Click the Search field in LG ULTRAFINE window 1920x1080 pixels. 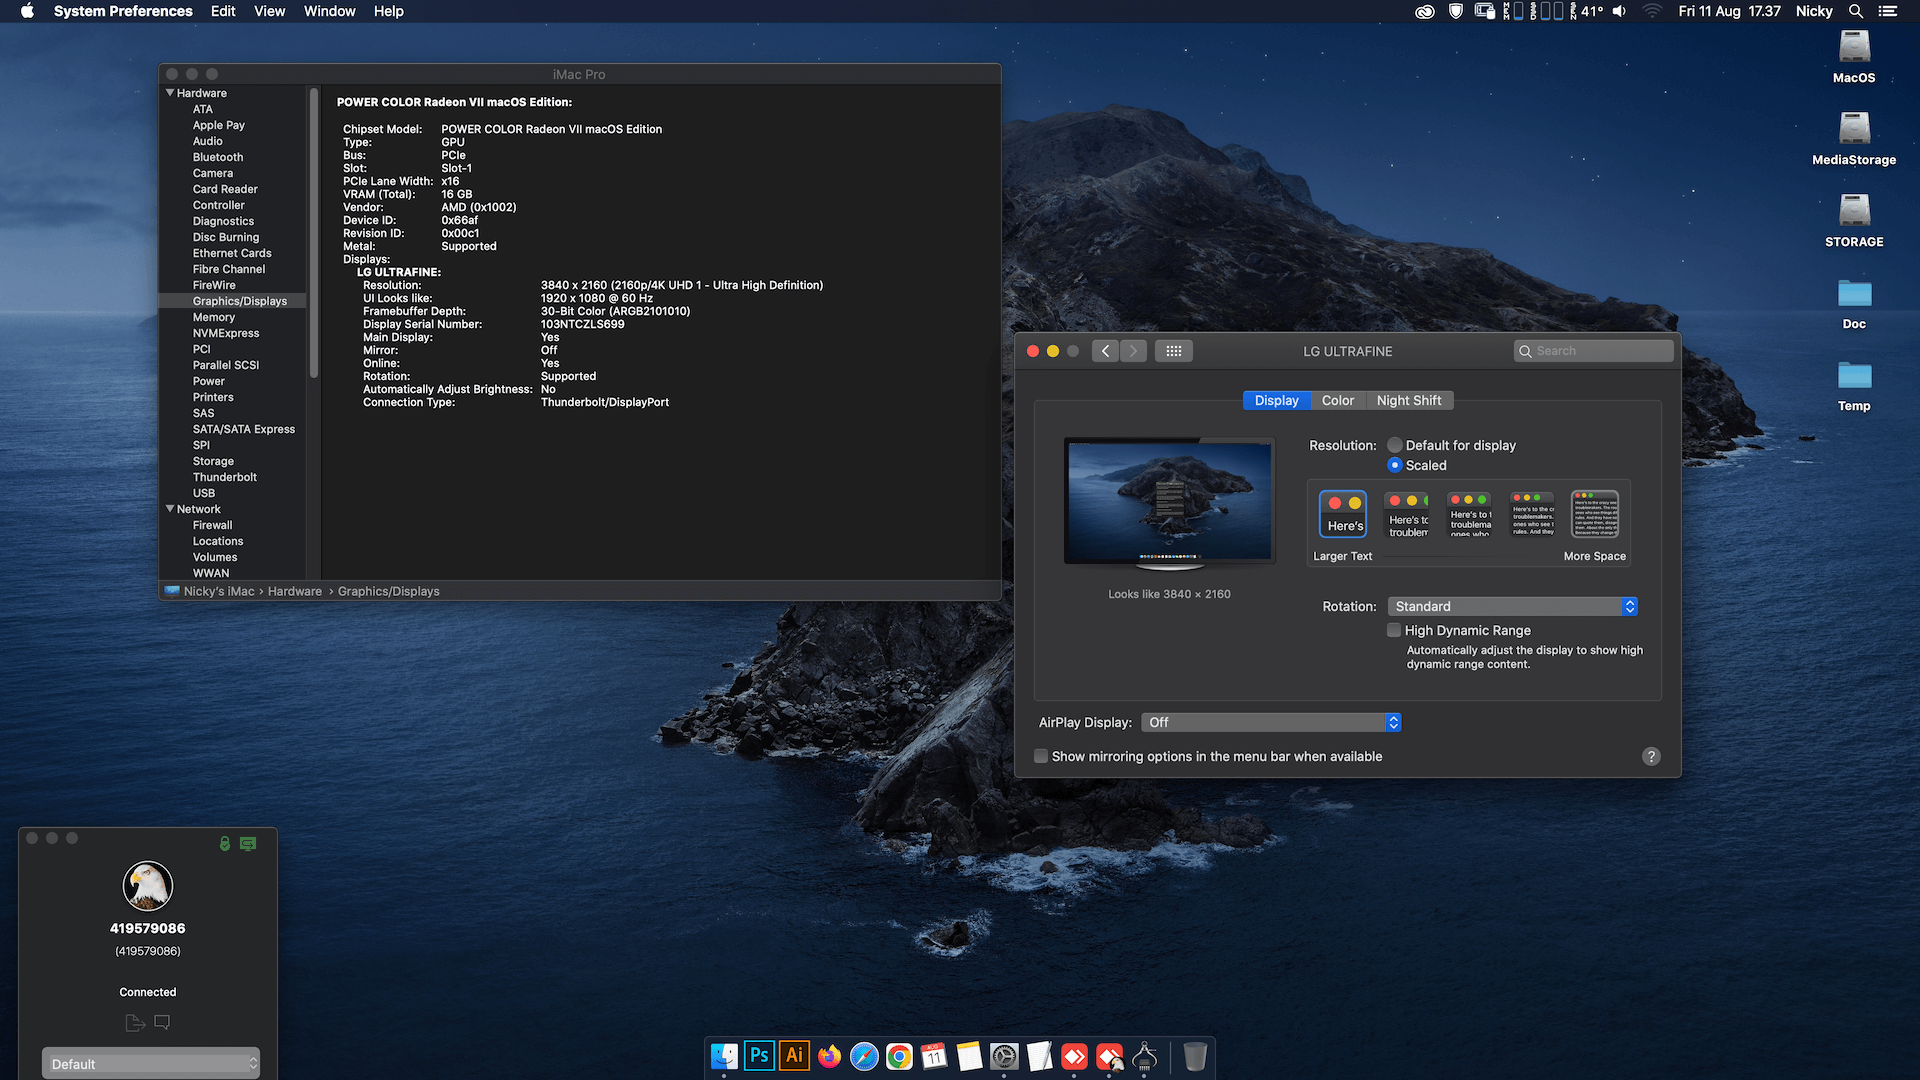1593,351
